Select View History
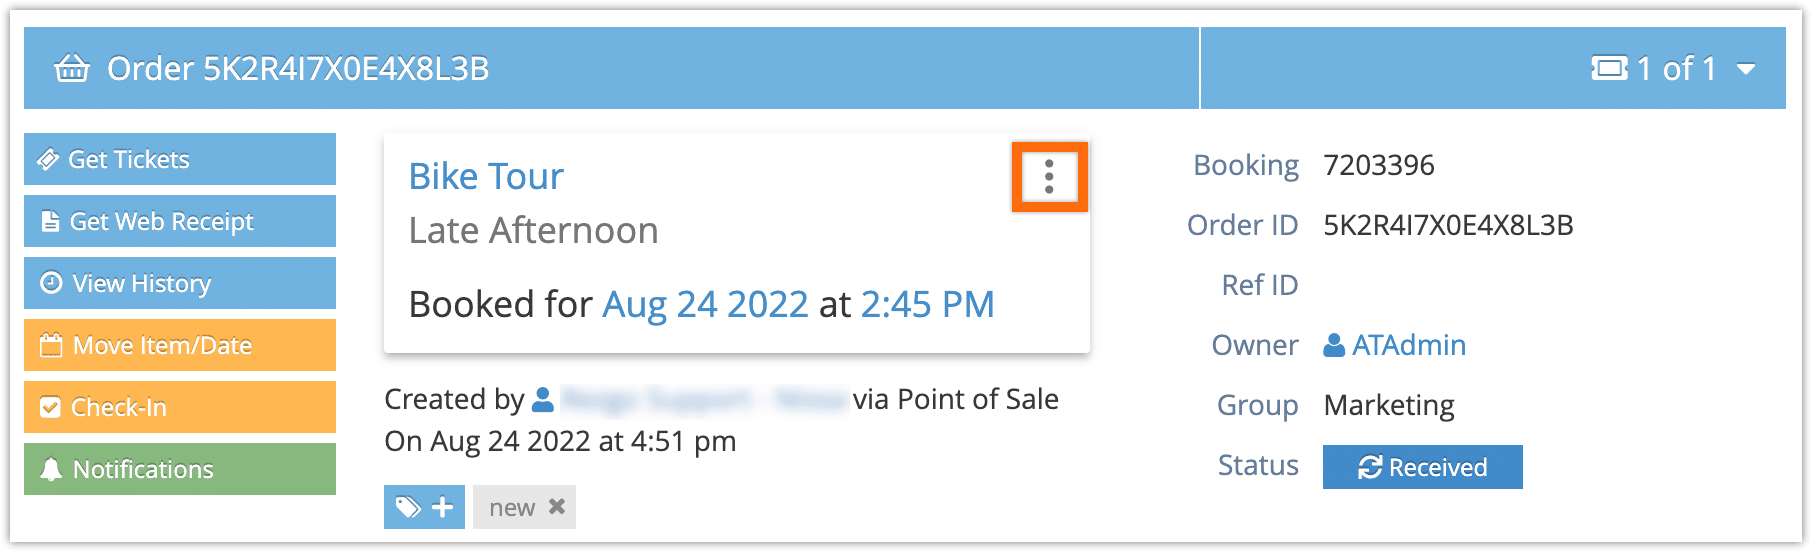 point(180,283)
